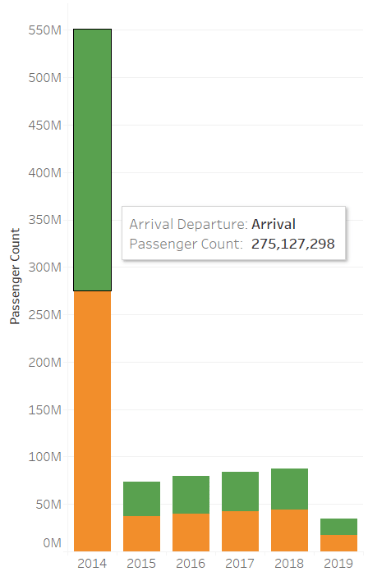
Task: Select the orange 2014 bar segment
Action: click(93, 421)
